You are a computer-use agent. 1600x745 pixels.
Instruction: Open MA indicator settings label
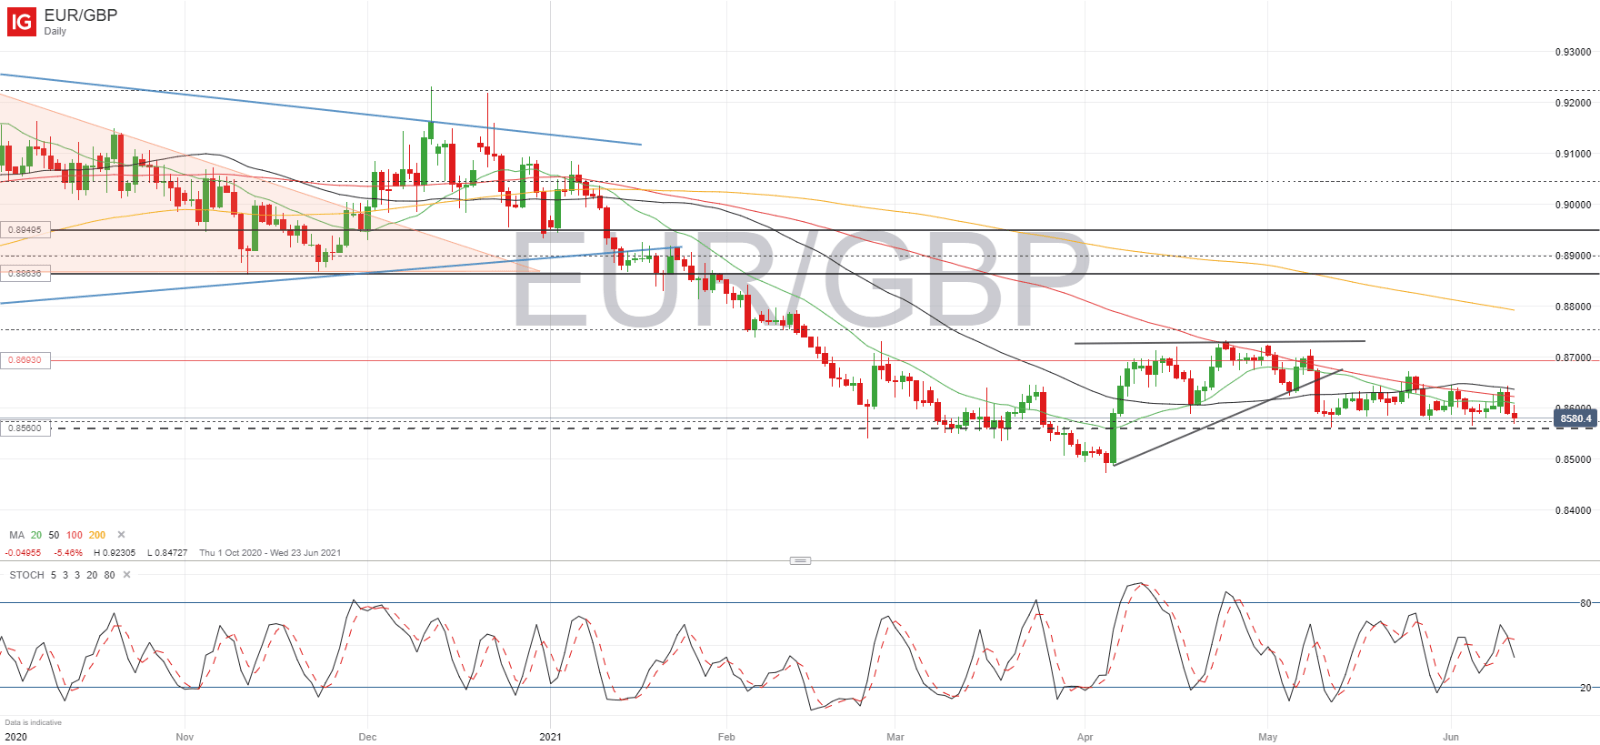(17, 535)
